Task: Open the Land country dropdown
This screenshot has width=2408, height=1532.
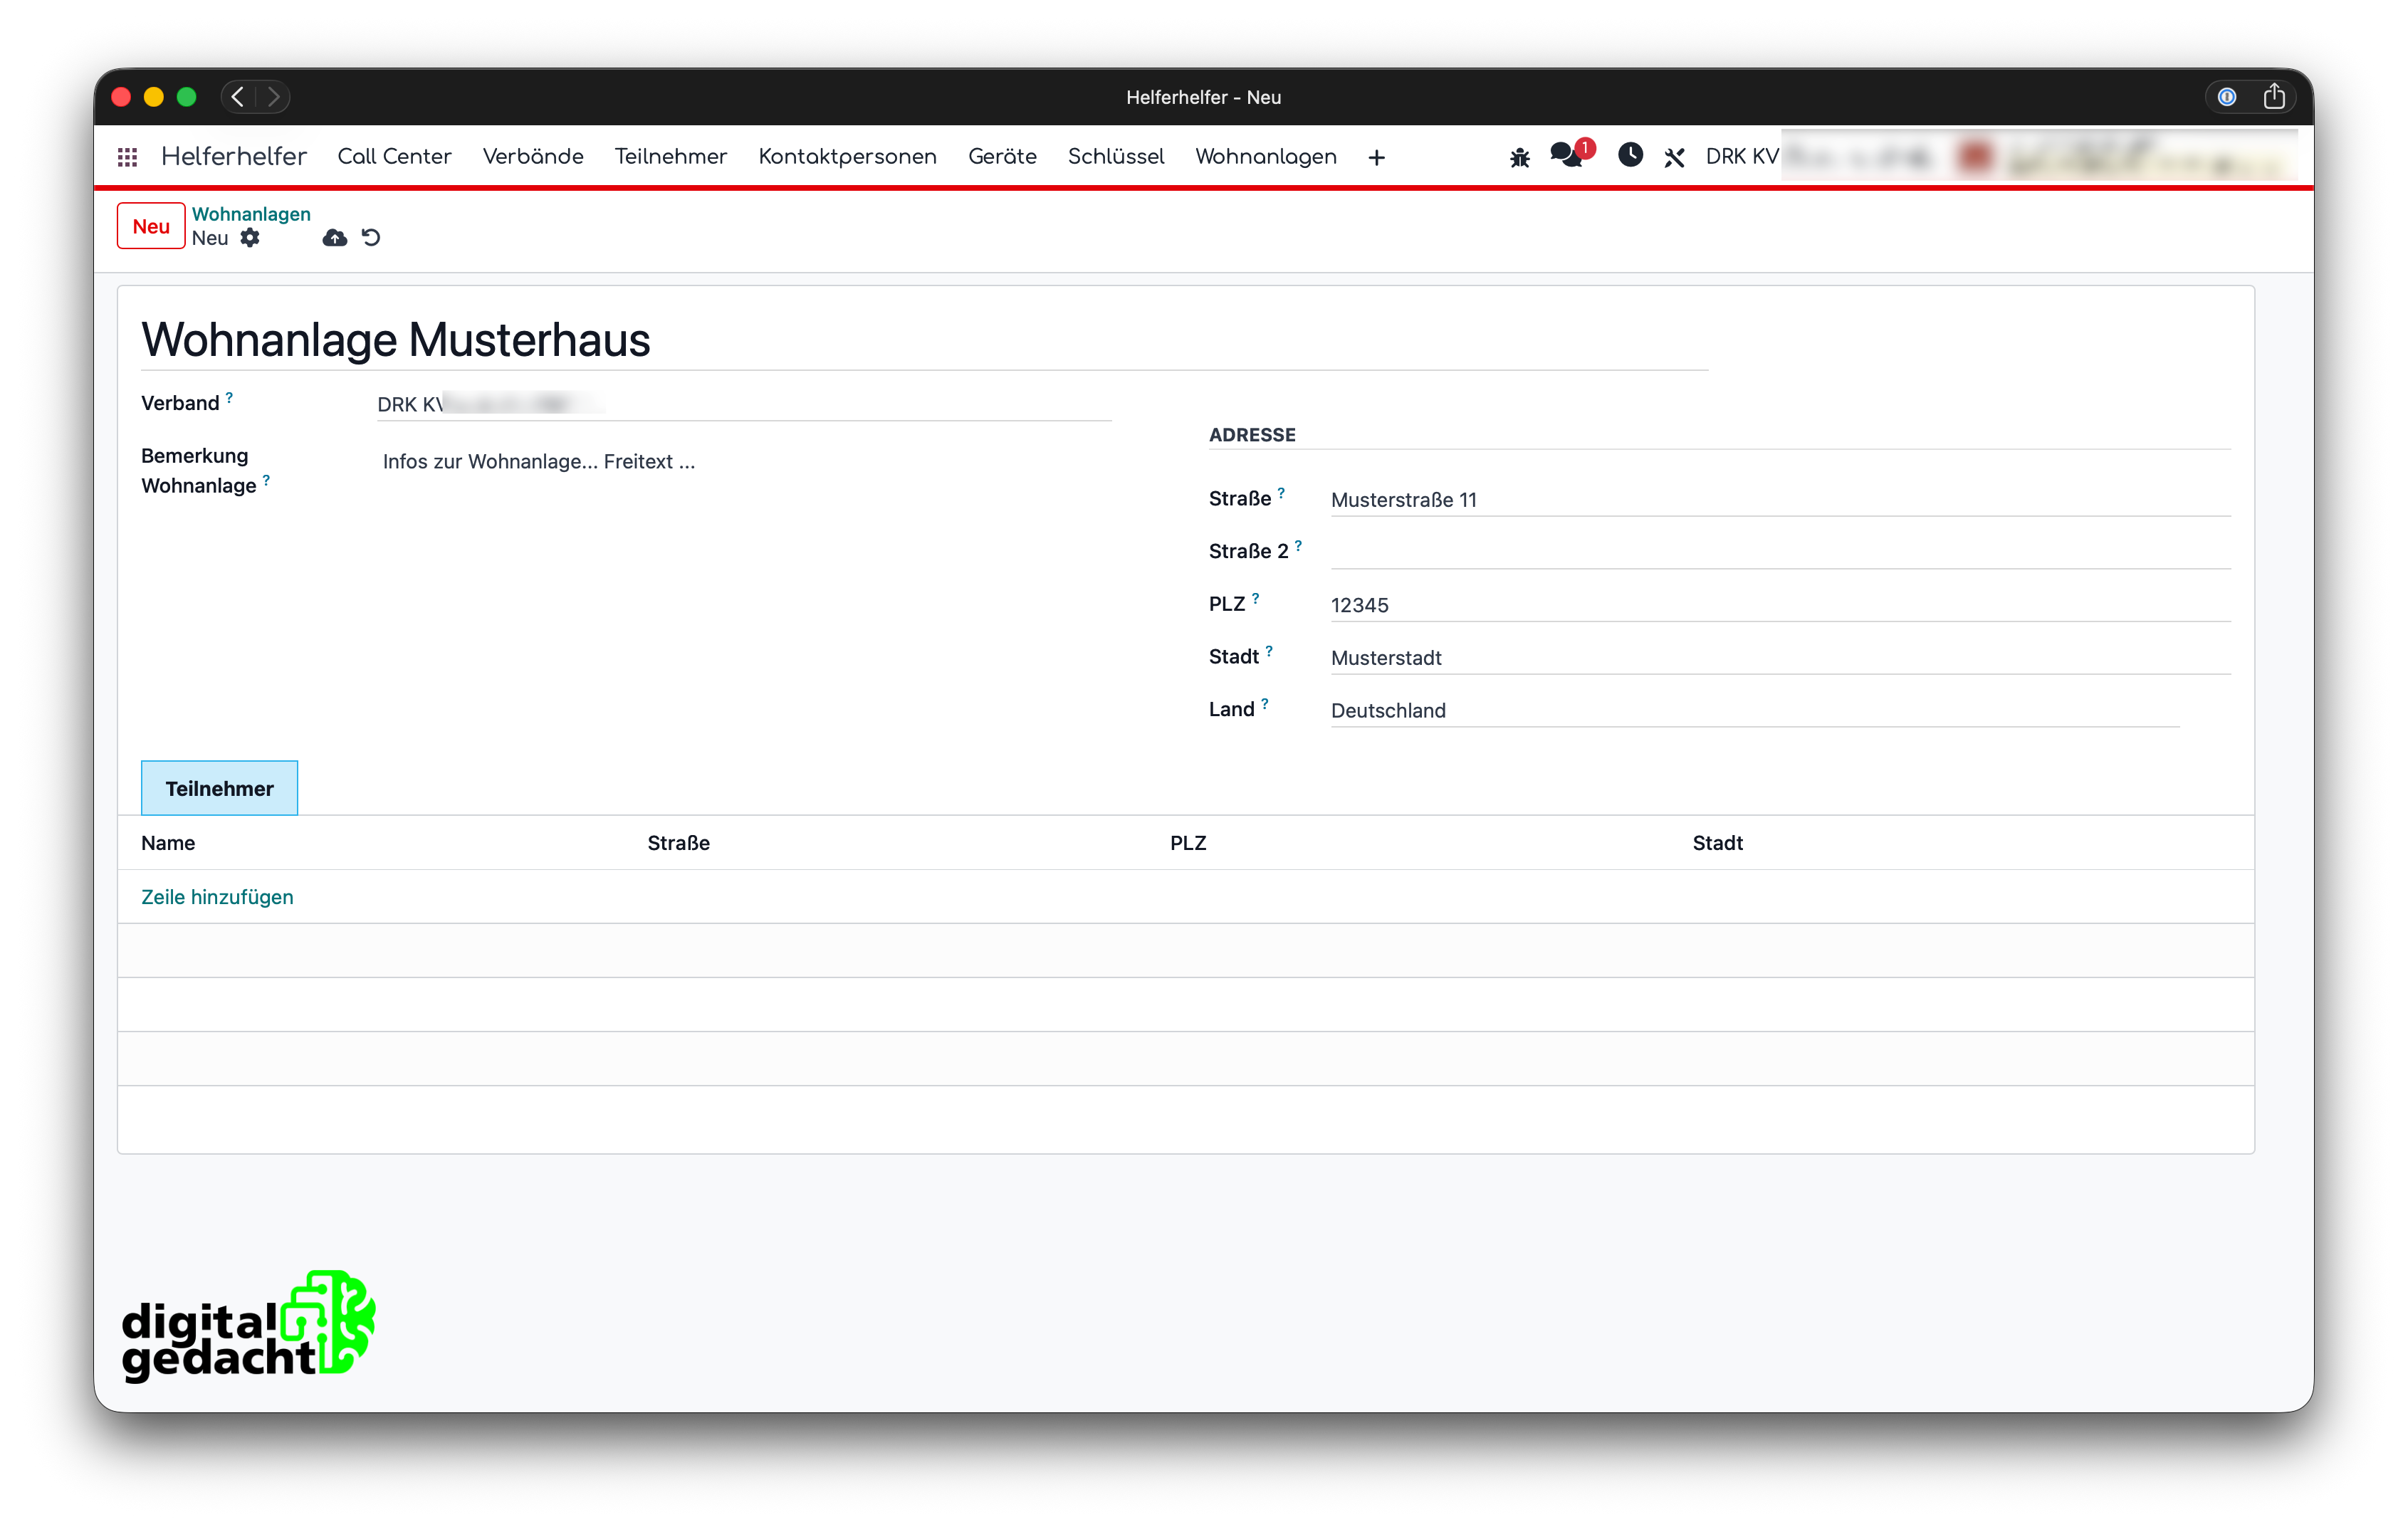Action: 1754,711
